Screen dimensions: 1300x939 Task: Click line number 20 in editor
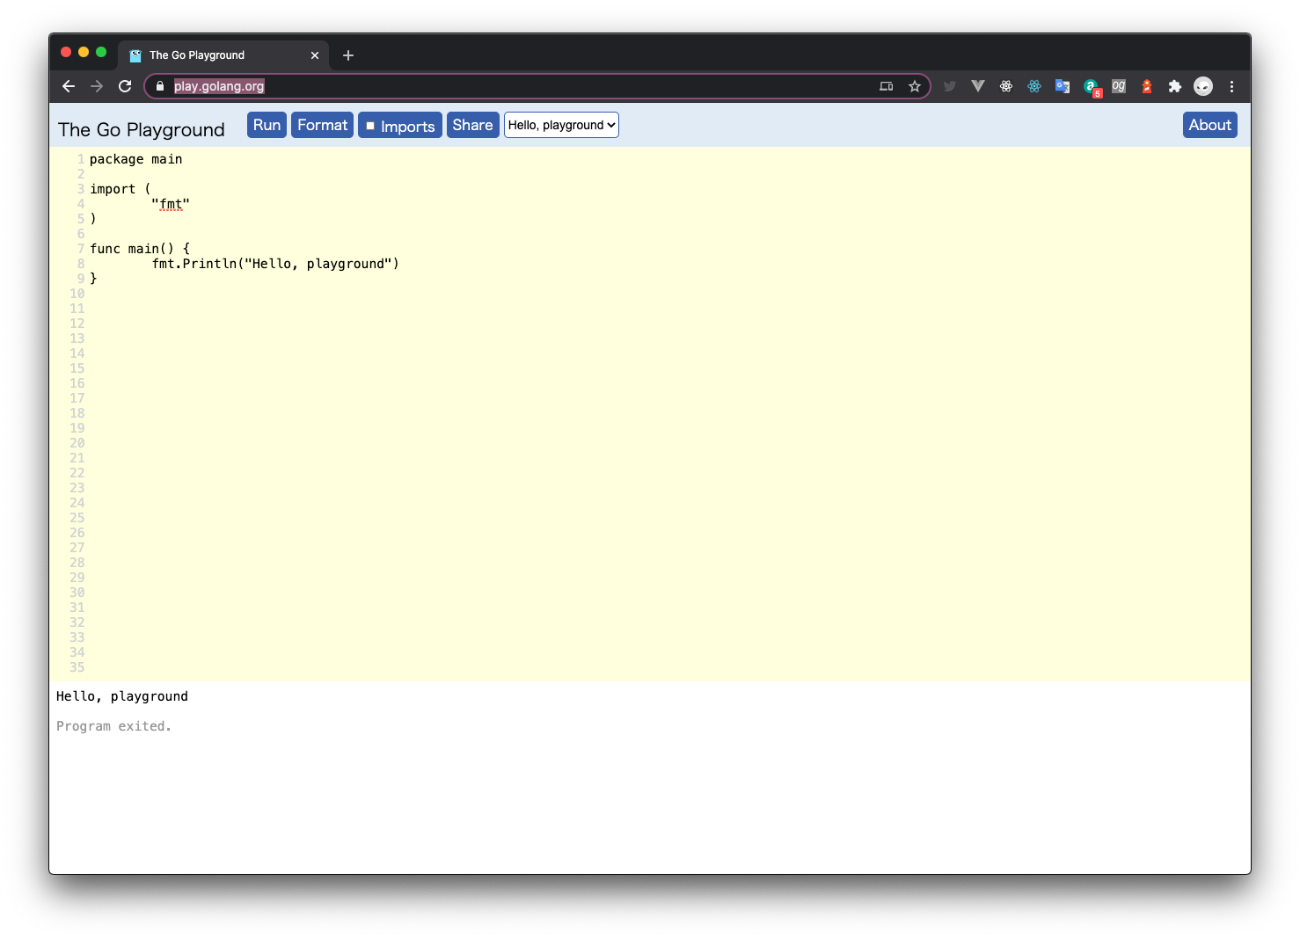coord(77,443)
